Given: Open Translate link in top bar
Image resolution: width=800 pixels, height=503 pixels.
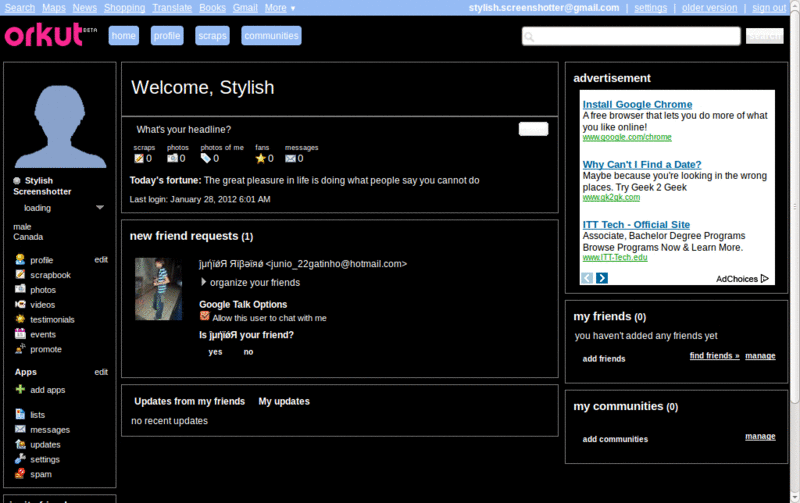Looking at the screenshot, I should pyautogui.click(x=172, y=8).
